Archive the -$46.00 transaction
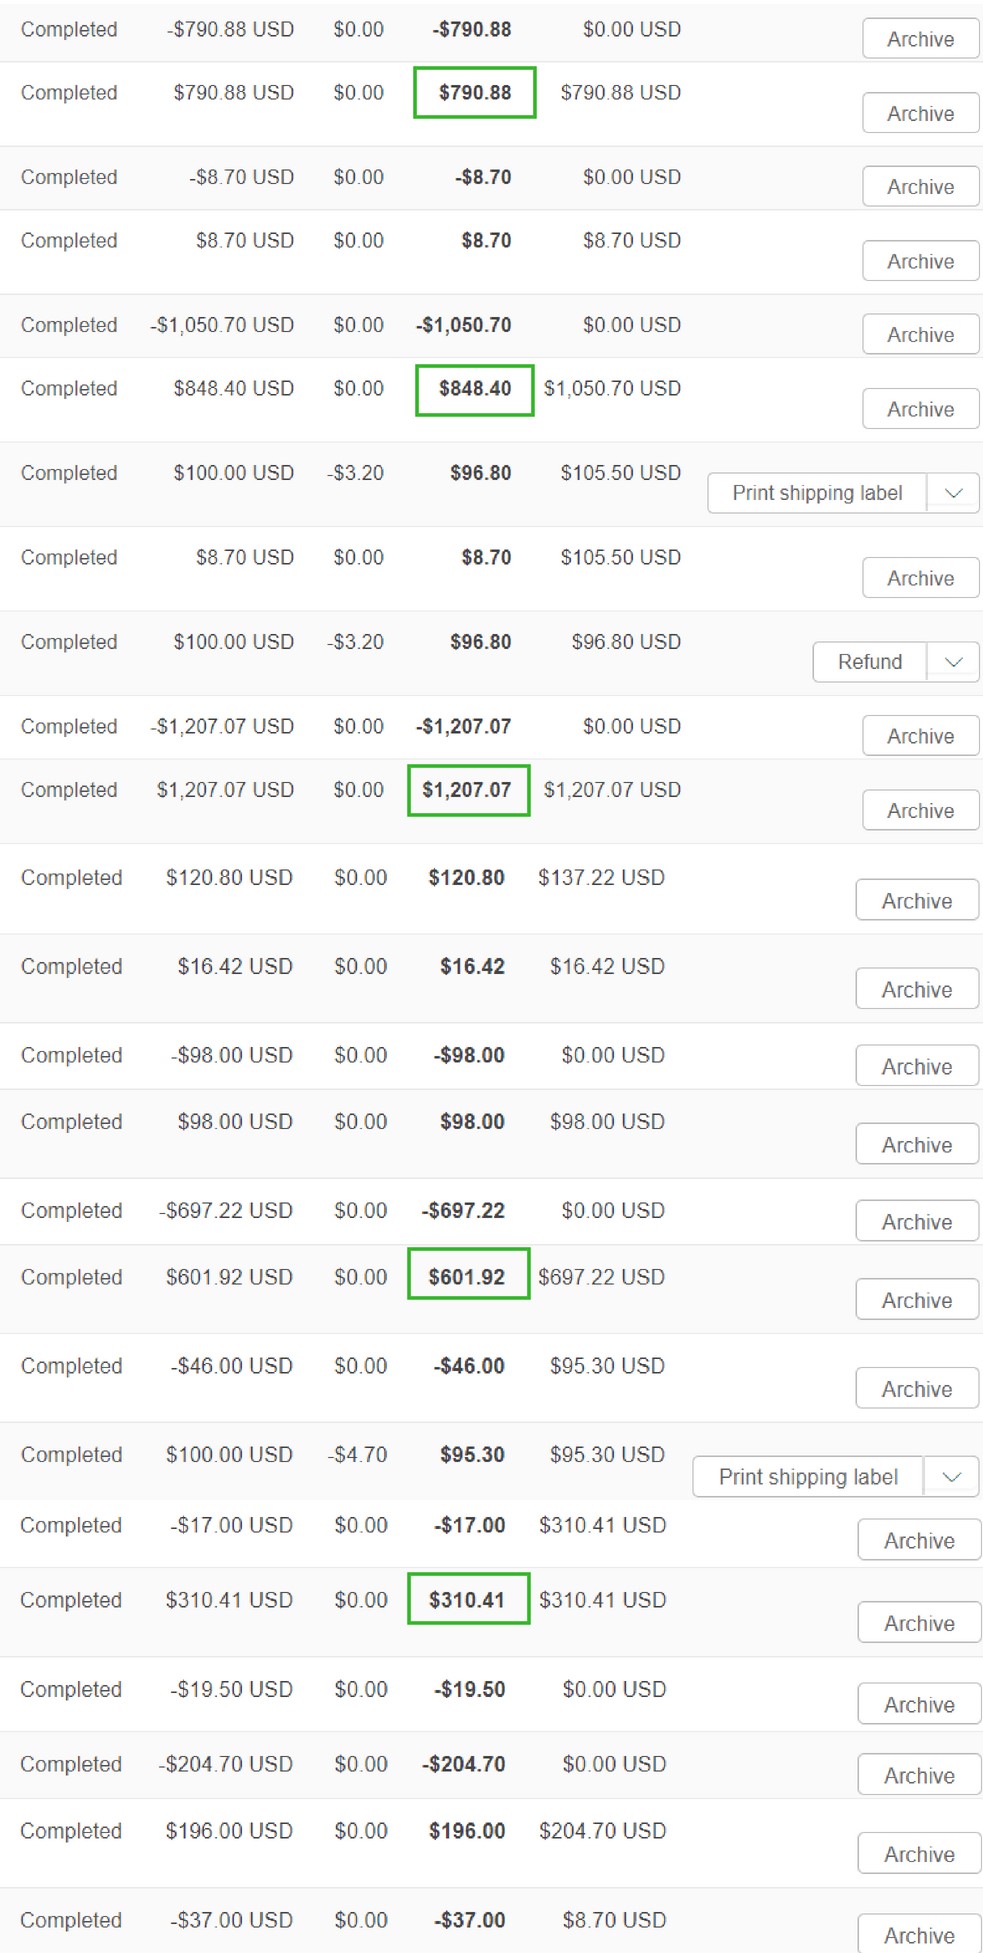 pyautogui.click(x=917, y=1388)
